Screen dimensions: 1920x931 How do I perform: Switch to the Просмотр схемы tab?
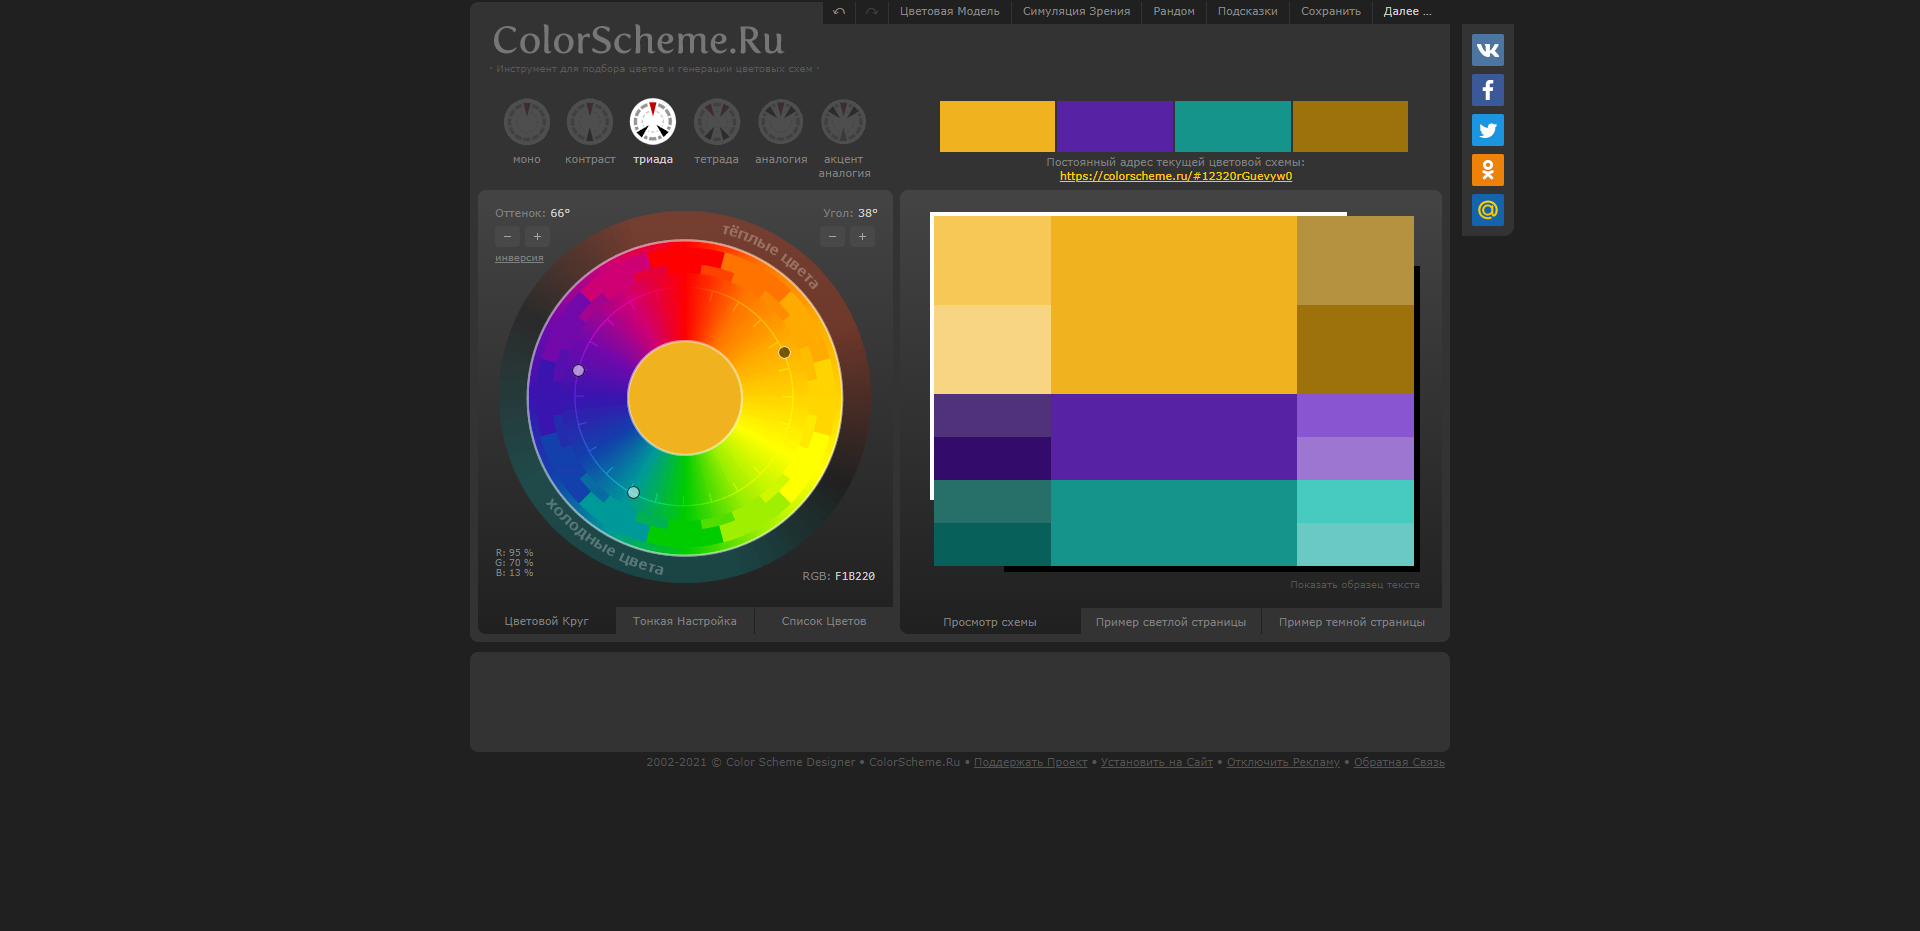tap(990, 622)
